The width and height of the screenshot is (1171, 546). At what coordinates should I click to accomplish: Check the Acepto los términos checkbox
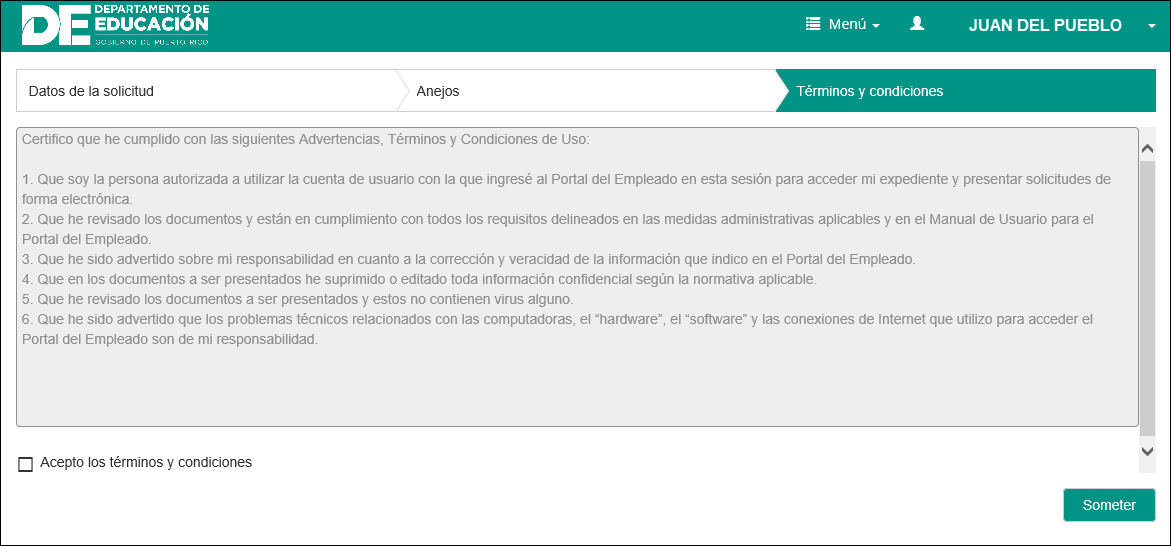tap(26, 464)
